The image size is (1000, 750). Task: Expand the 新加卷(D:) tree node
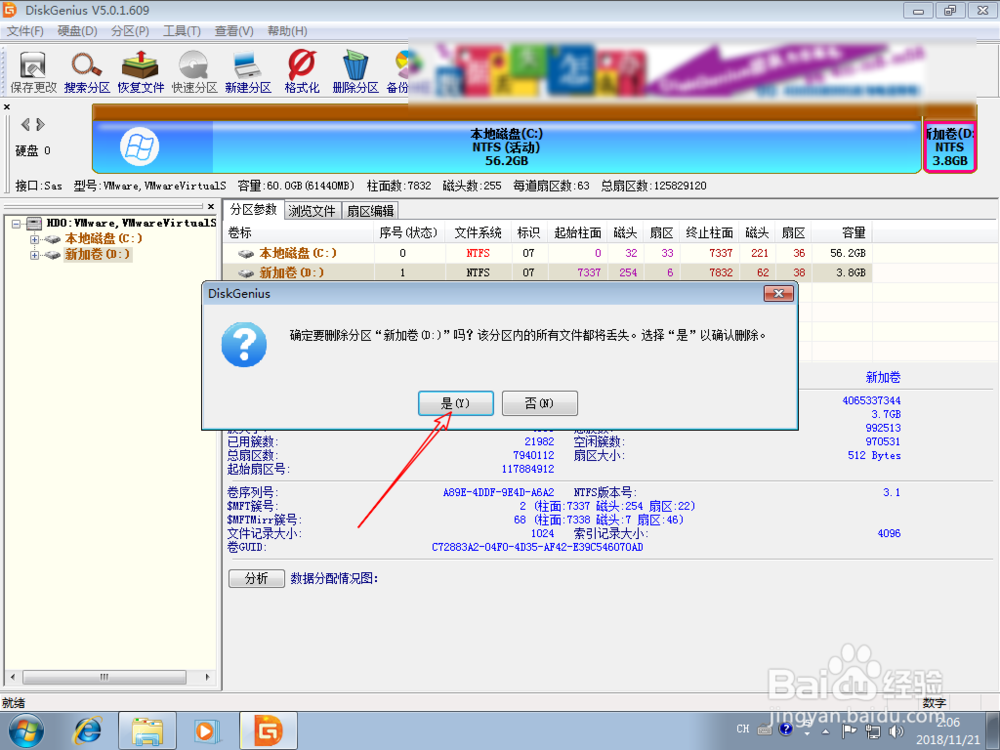click(34, 255)
